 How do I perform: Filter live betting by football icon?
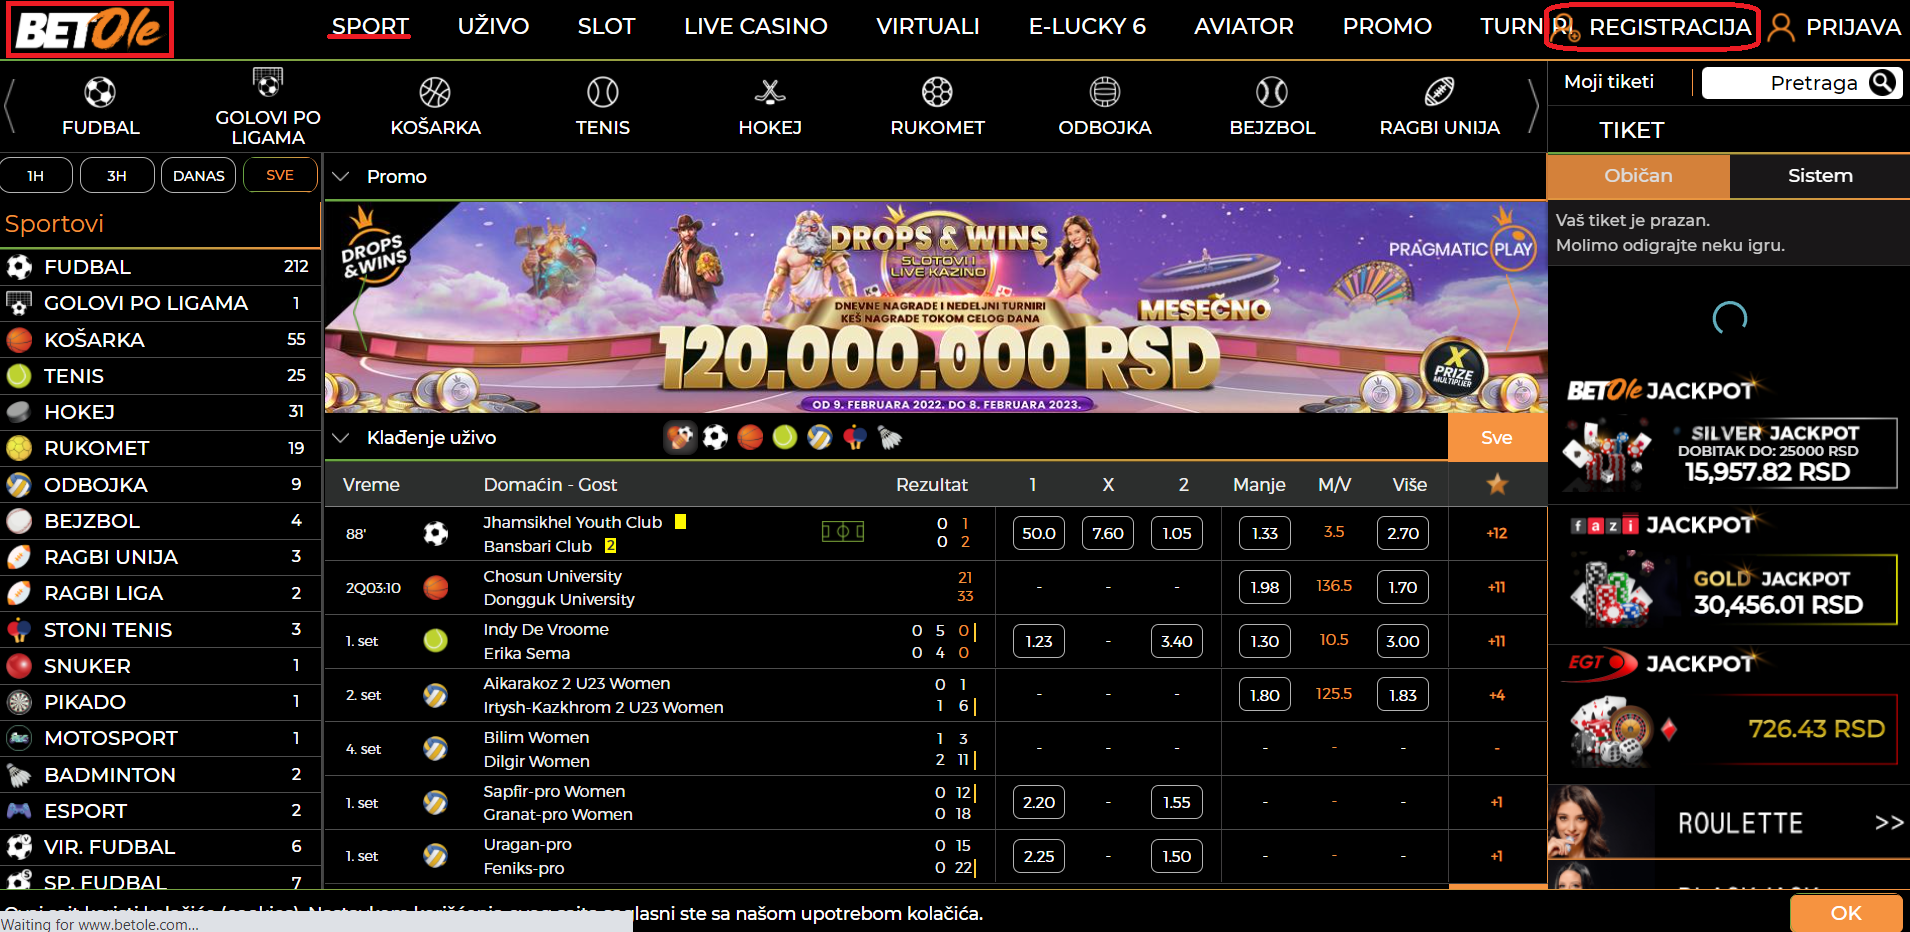click(715, 437)
